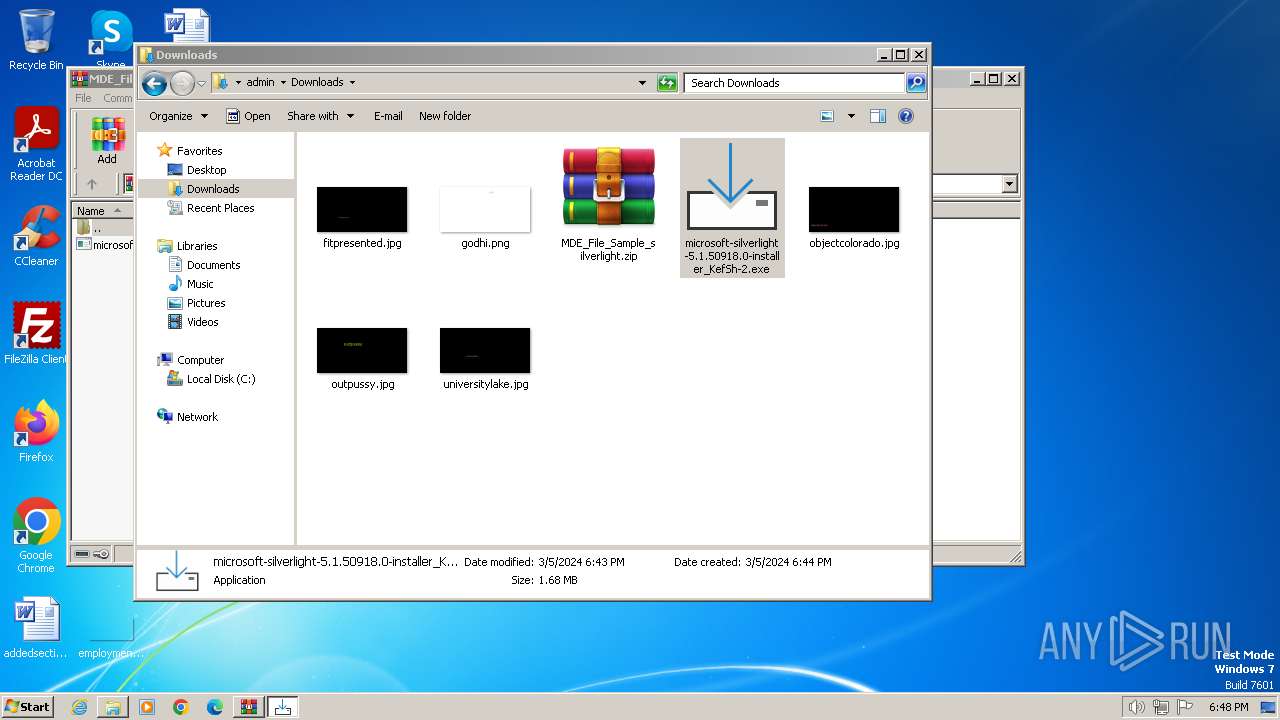1280x720 pixels.
Task: Click the grey Forward navigation arrow
Action: pos(182,83)
